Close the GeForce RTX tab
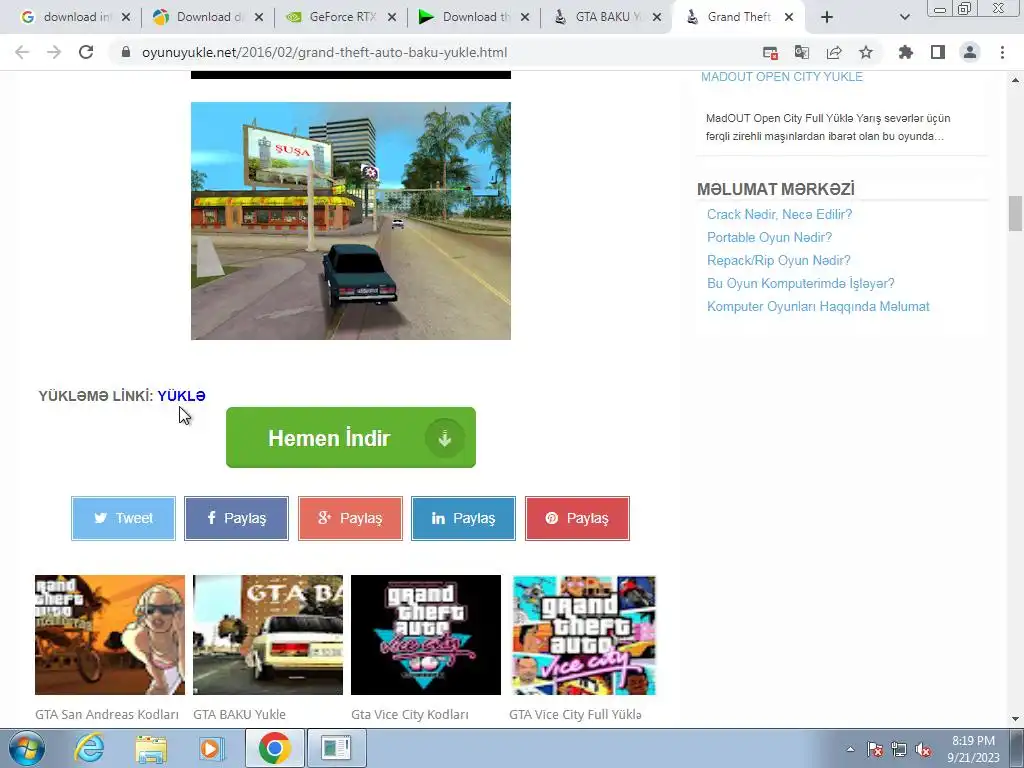The width and height of the screenshot is (1024, 768). 392,17
